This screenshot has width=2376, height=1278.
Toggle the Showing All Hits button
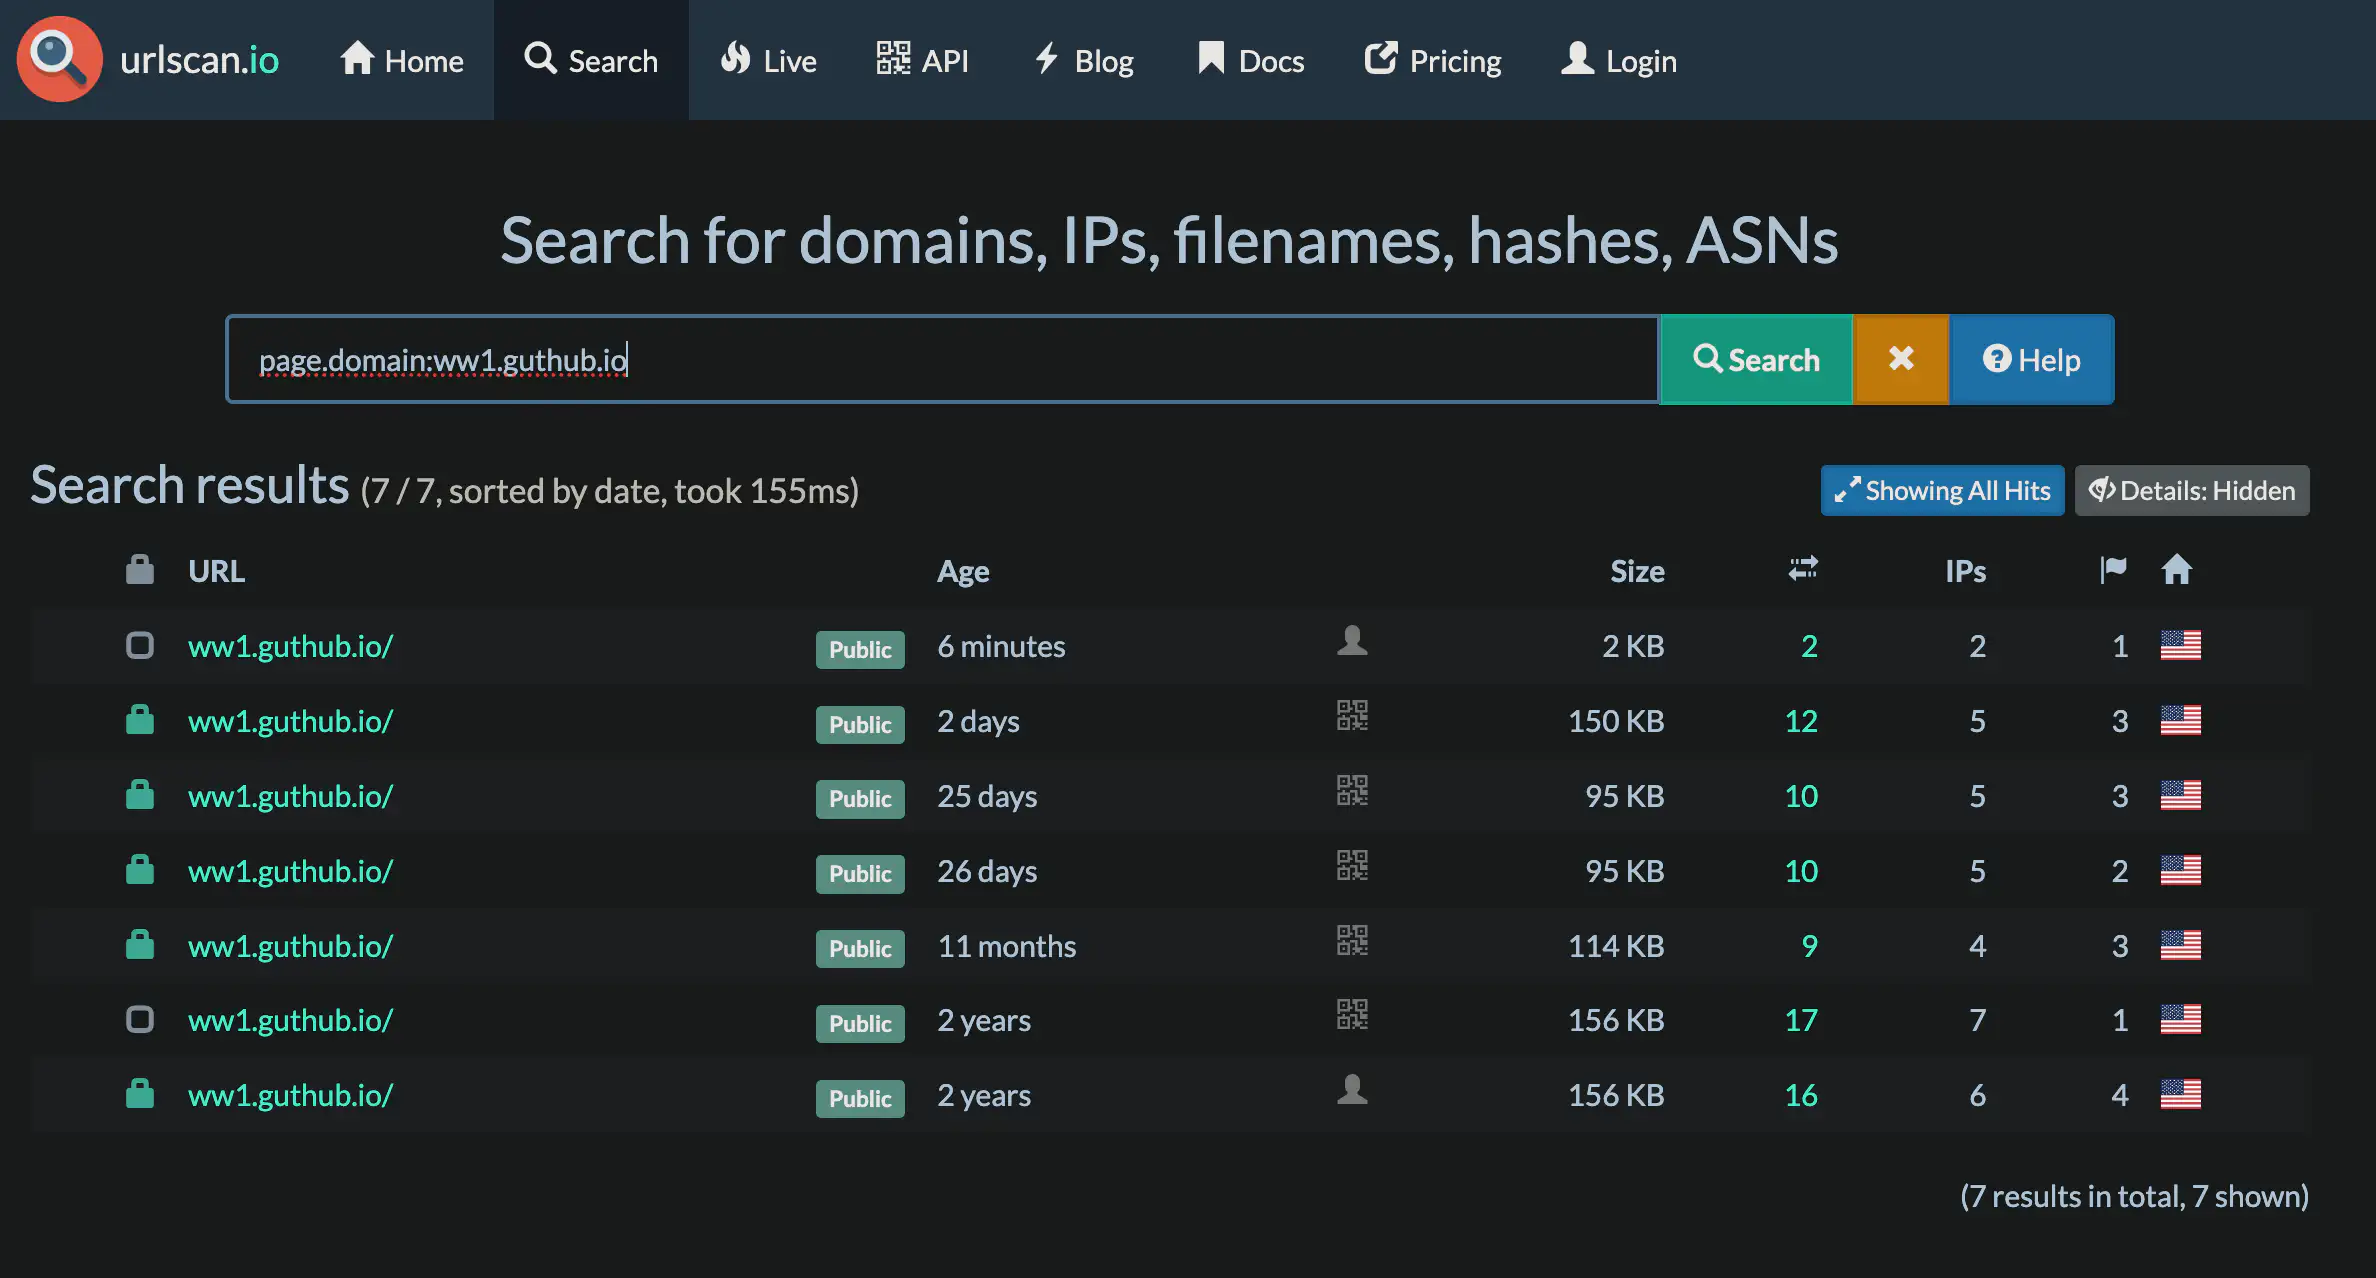(x=1942, y=490)
